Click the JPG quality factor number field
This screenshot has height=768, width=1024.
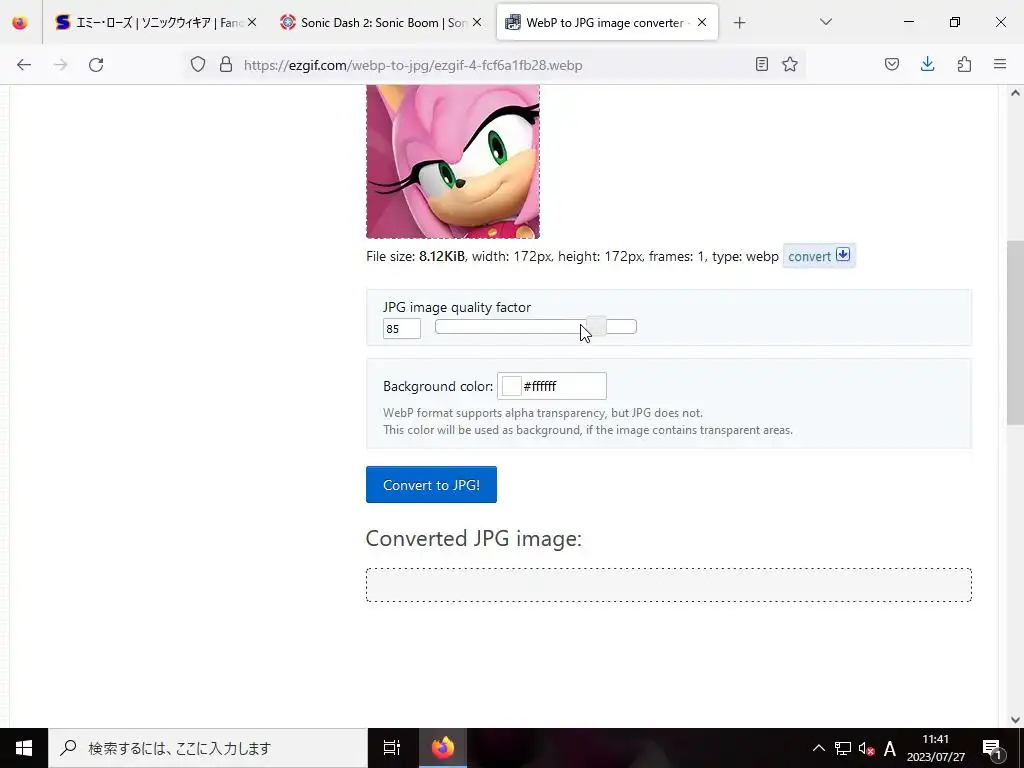click(x=402, y=328)
